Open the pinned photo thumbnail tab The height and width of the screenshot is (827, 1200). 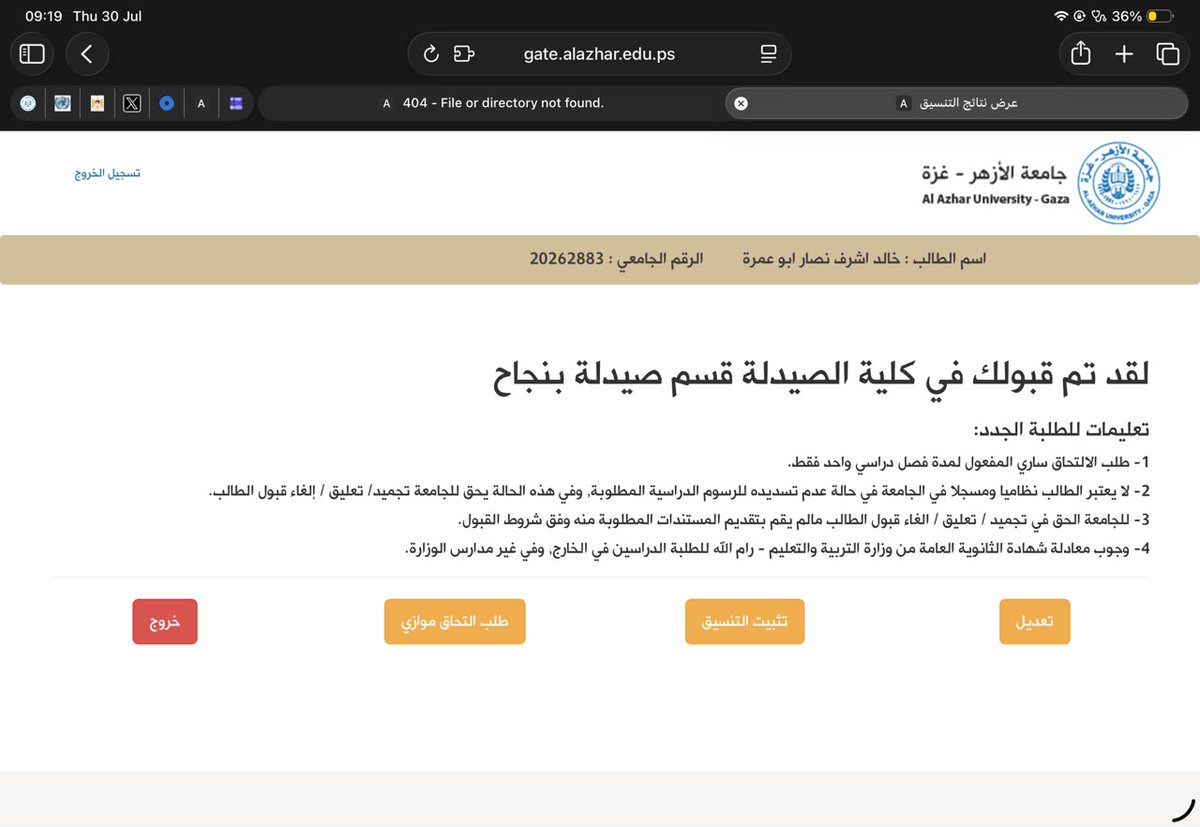click(x=97, y=103)
